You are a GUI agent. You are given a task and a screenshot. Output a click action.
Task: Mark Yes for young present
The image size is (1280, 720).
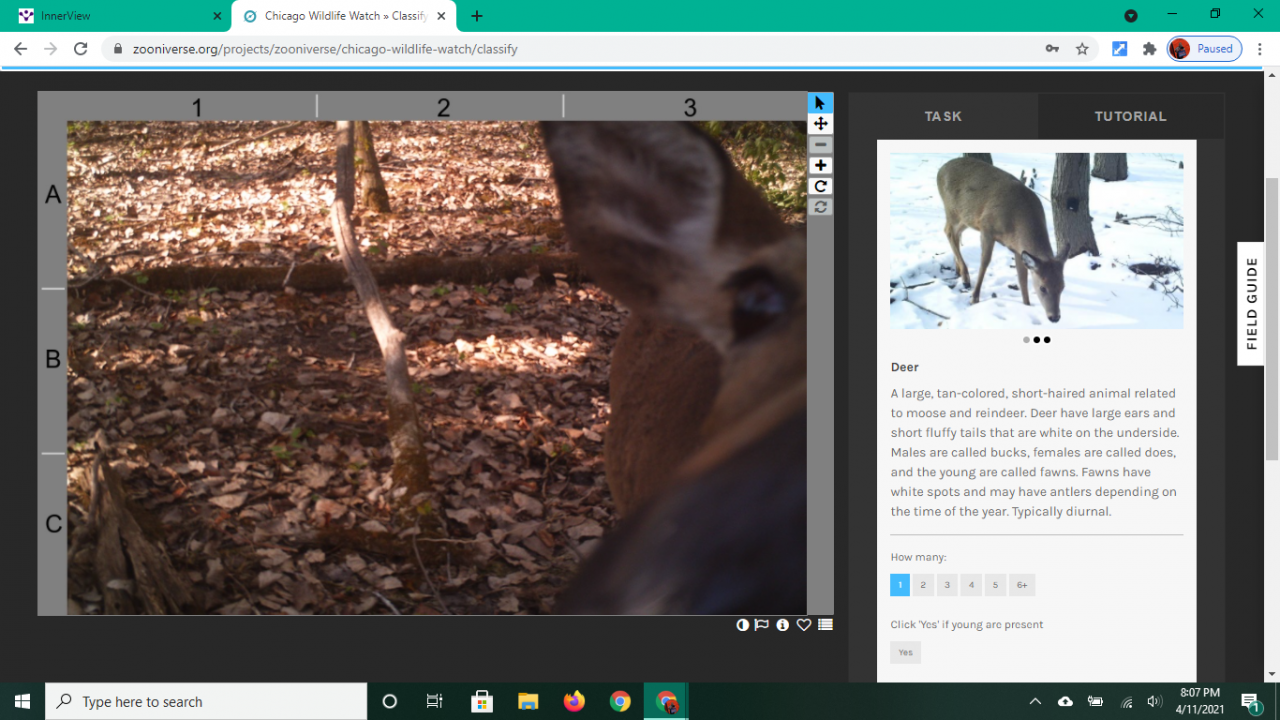click(x=905, y=652)
